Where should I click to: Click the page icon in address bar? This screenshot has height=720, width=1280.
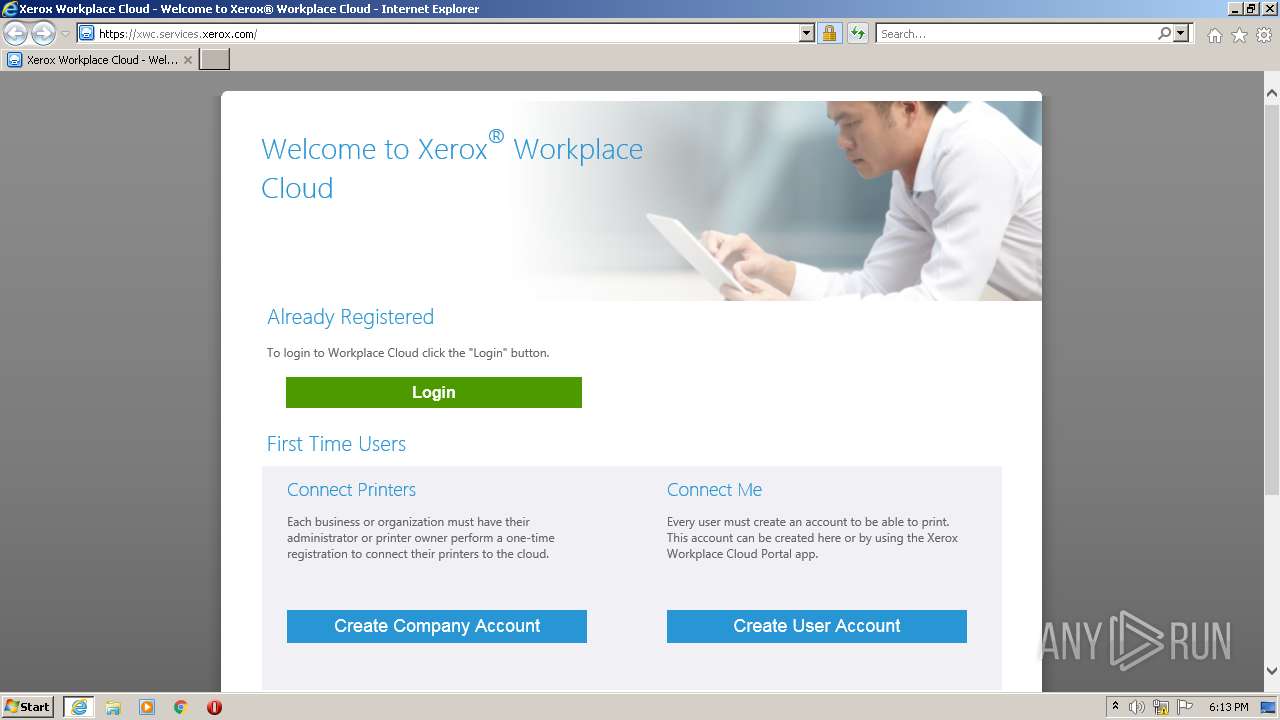(87, 33)
